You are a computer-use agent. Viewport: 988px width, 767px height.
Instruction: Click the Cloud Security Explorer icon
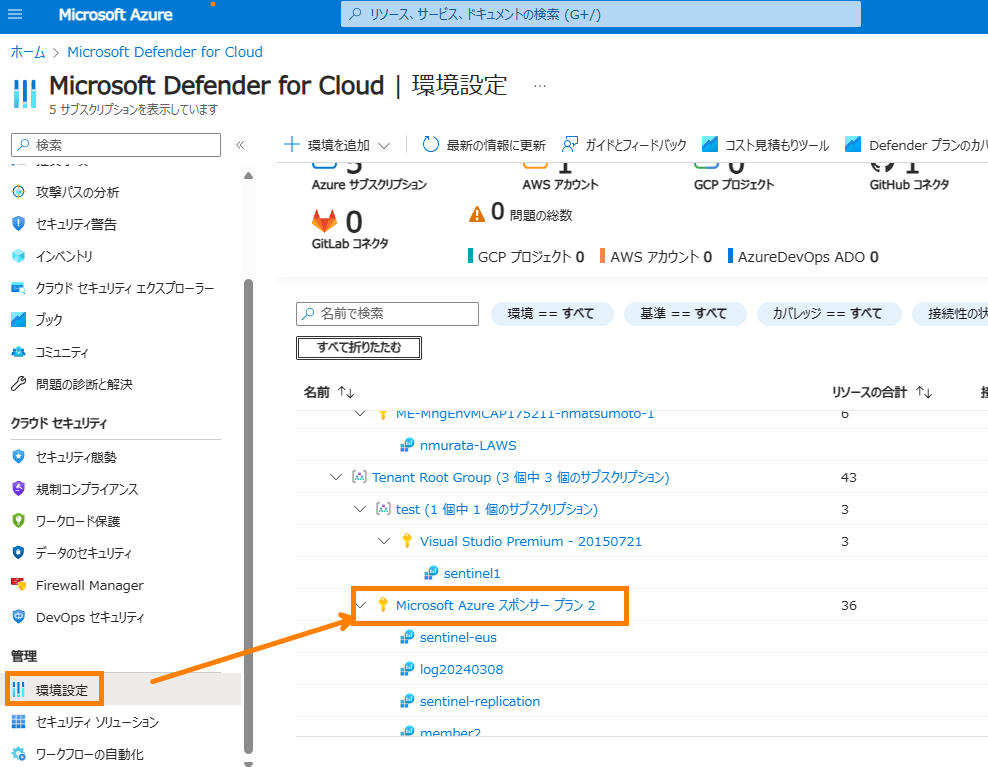point(18,288)
